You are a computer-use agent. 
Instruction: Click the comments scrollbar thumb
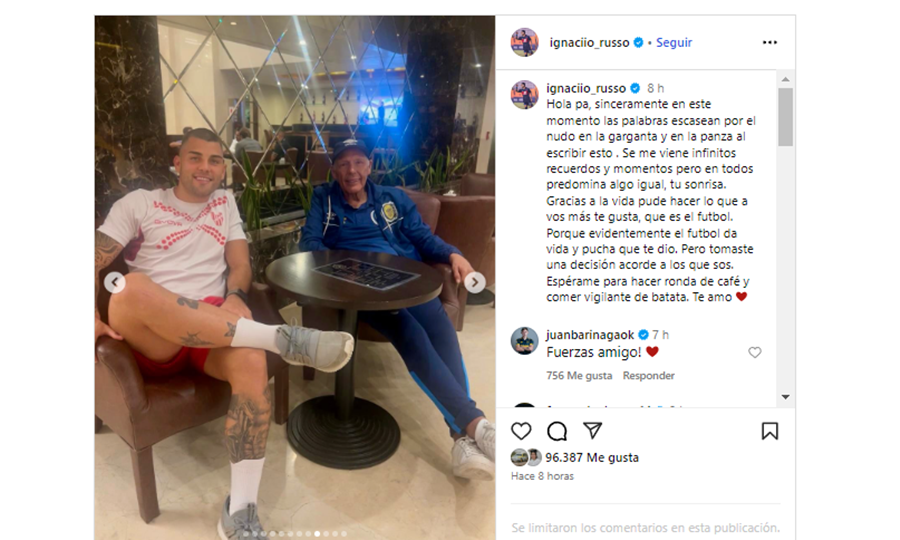tap(785, 116)
